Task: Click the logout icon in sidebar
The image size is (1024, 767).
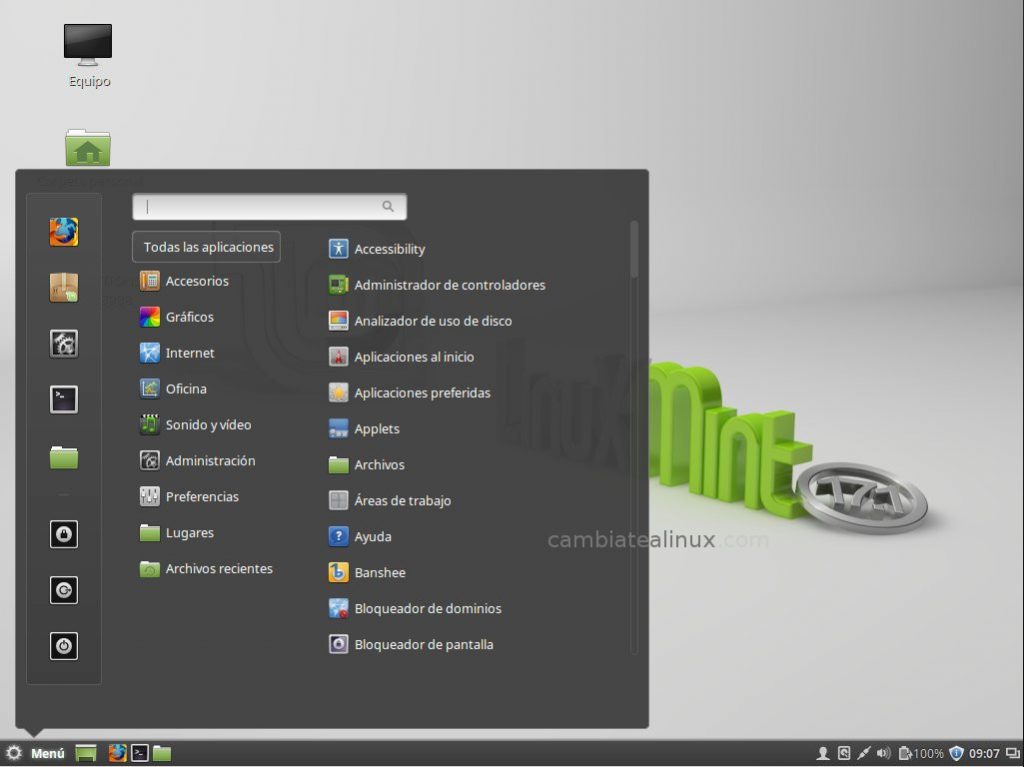Action: tap(64, 590)
